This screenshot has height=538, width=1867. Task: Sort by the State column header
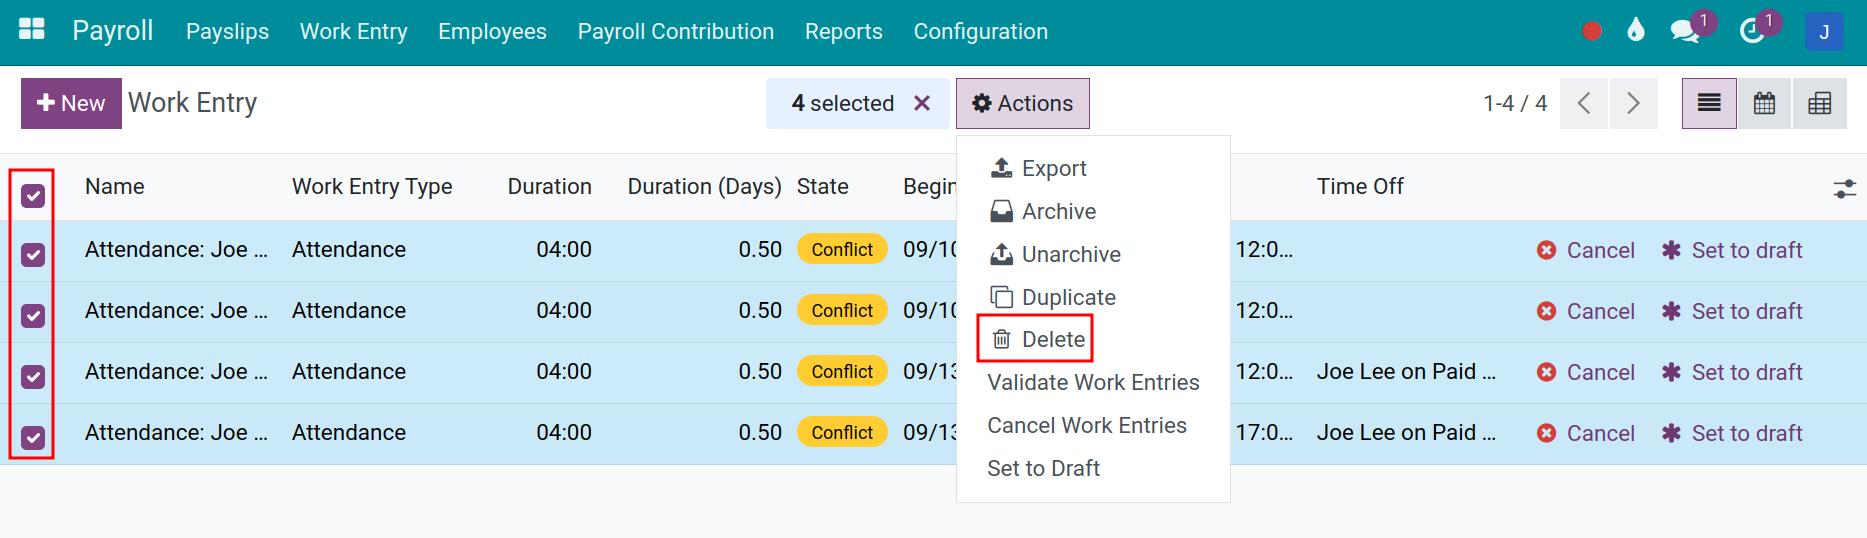point(822,186)
